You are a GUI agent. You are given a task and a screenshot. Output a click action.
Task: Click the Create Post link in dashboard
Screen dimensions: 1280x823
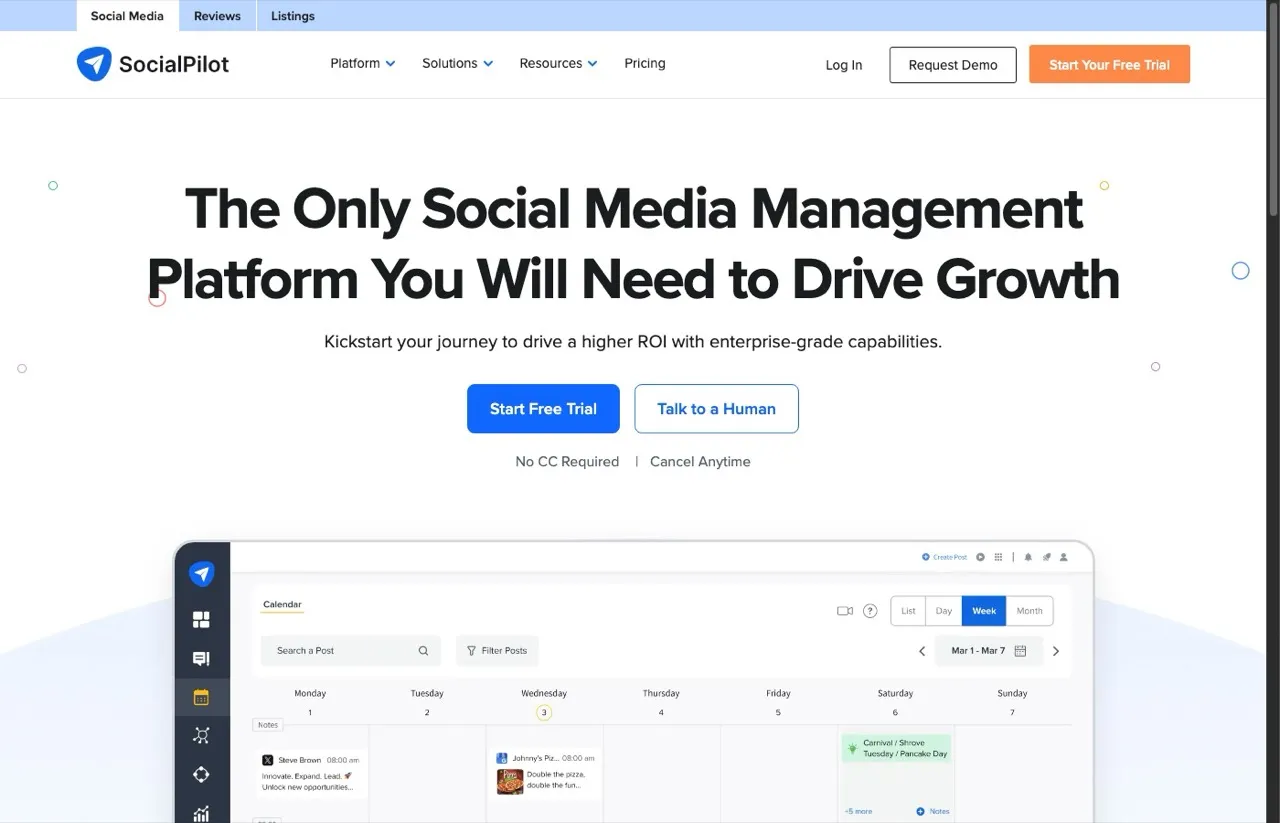coord(945,557)
